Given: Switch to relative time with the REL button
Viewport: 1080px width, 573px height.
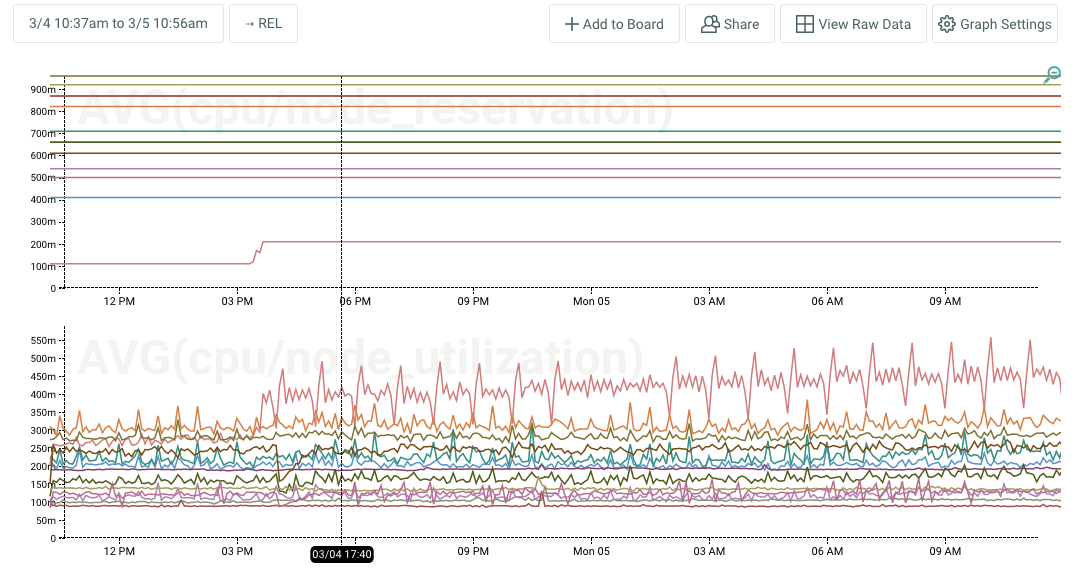Looking at the screenshot, I should (x=263, y=24).
